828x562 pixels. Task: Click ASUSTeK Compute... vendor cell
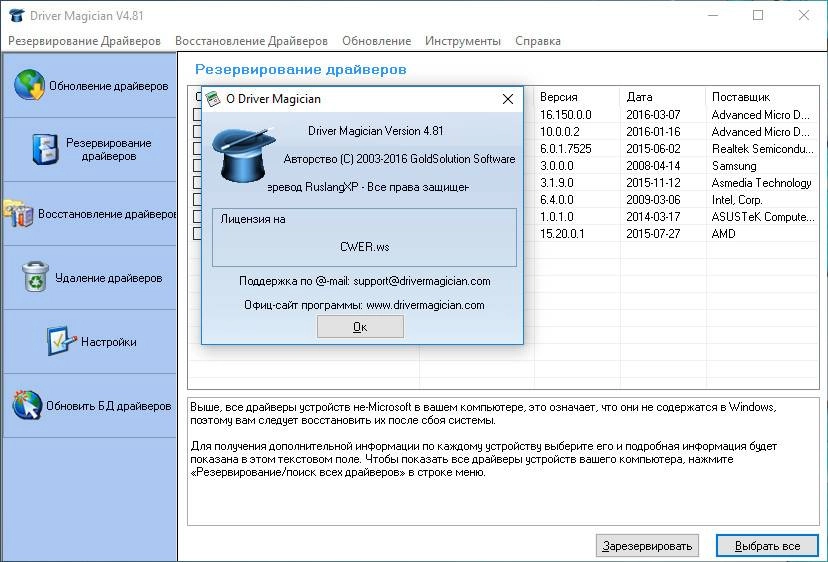[x=763, y=217]
